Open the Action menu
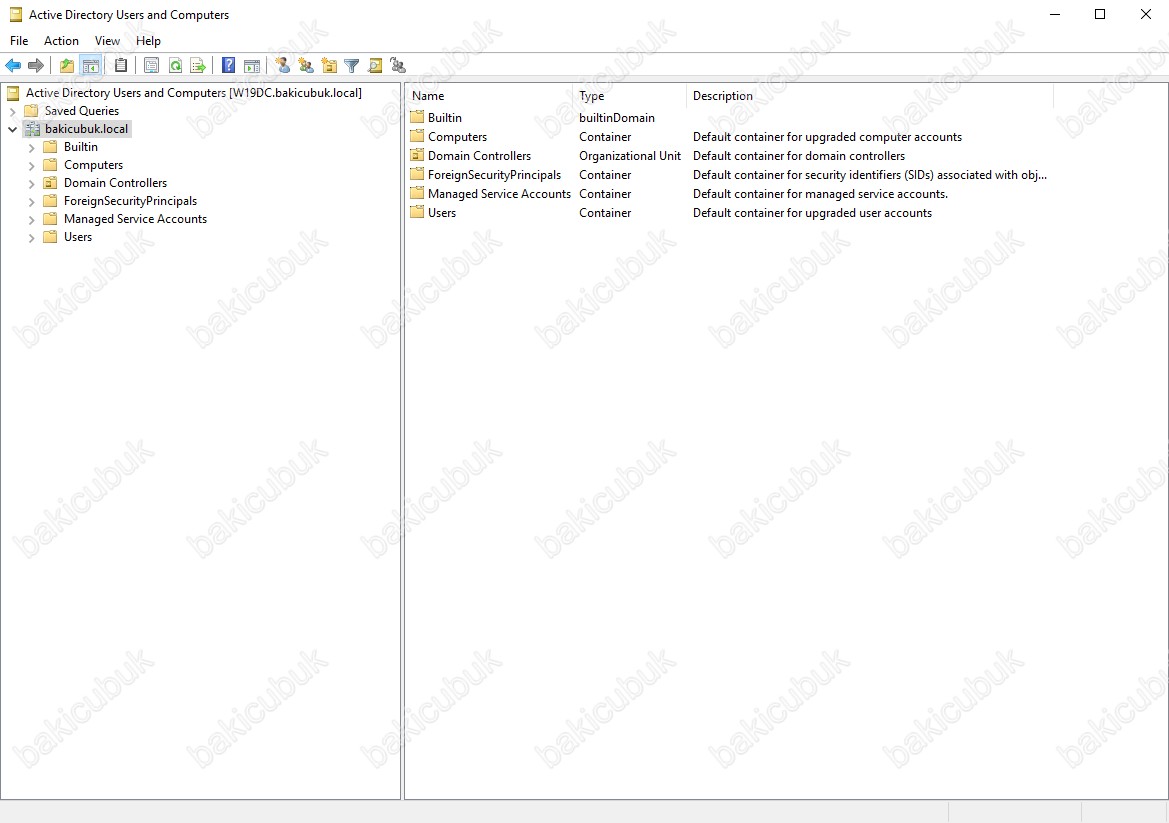 [x=61, y=41]
